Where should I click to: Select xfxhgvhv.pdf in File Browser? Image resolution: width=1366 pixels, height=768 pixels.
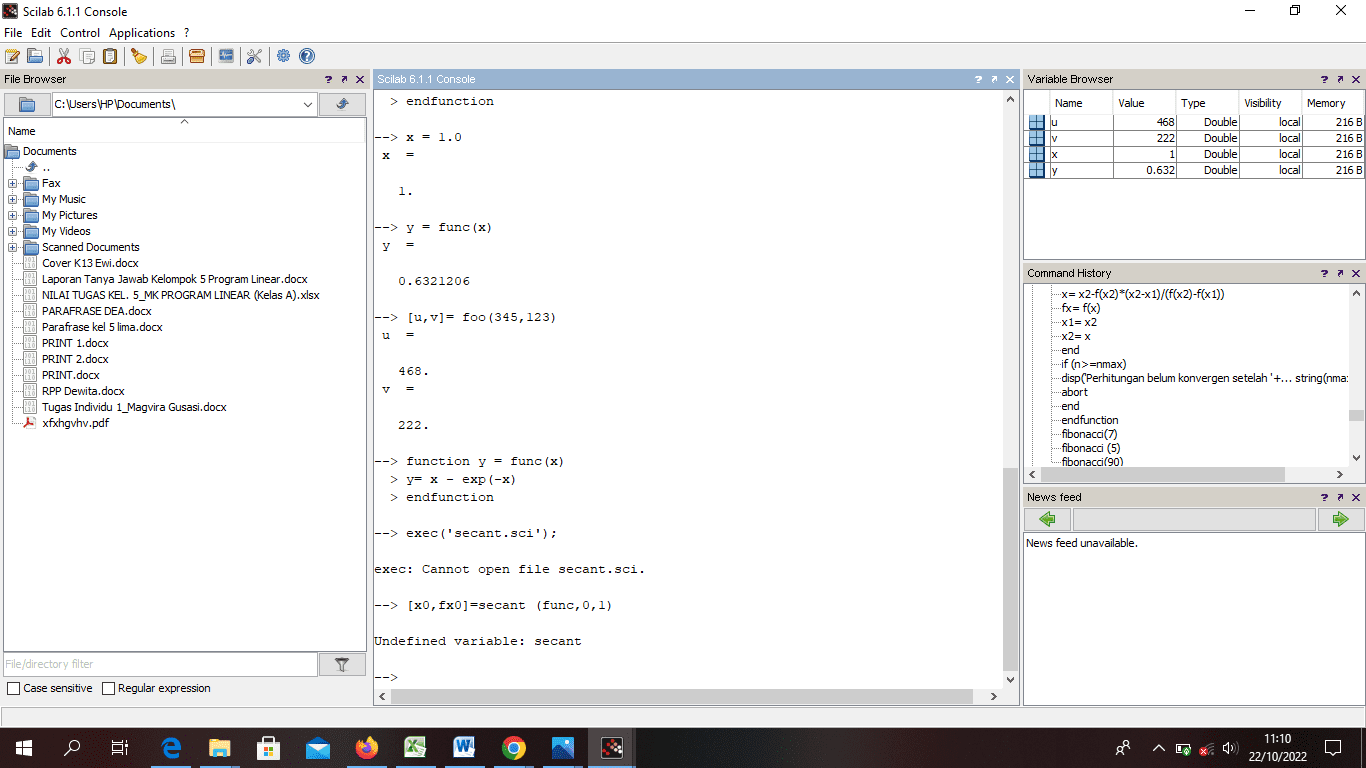[x=75, y=423]
